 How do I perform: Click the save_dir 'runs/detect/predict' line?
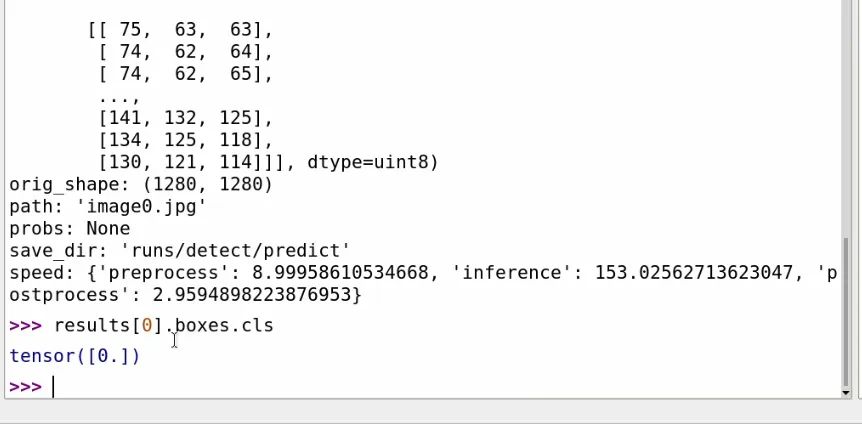point(179,251)
